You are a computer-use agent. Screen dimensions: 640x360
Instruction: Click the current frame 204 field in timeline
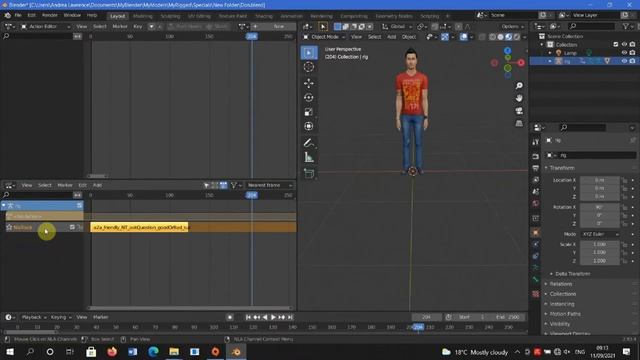click(426, 317)
